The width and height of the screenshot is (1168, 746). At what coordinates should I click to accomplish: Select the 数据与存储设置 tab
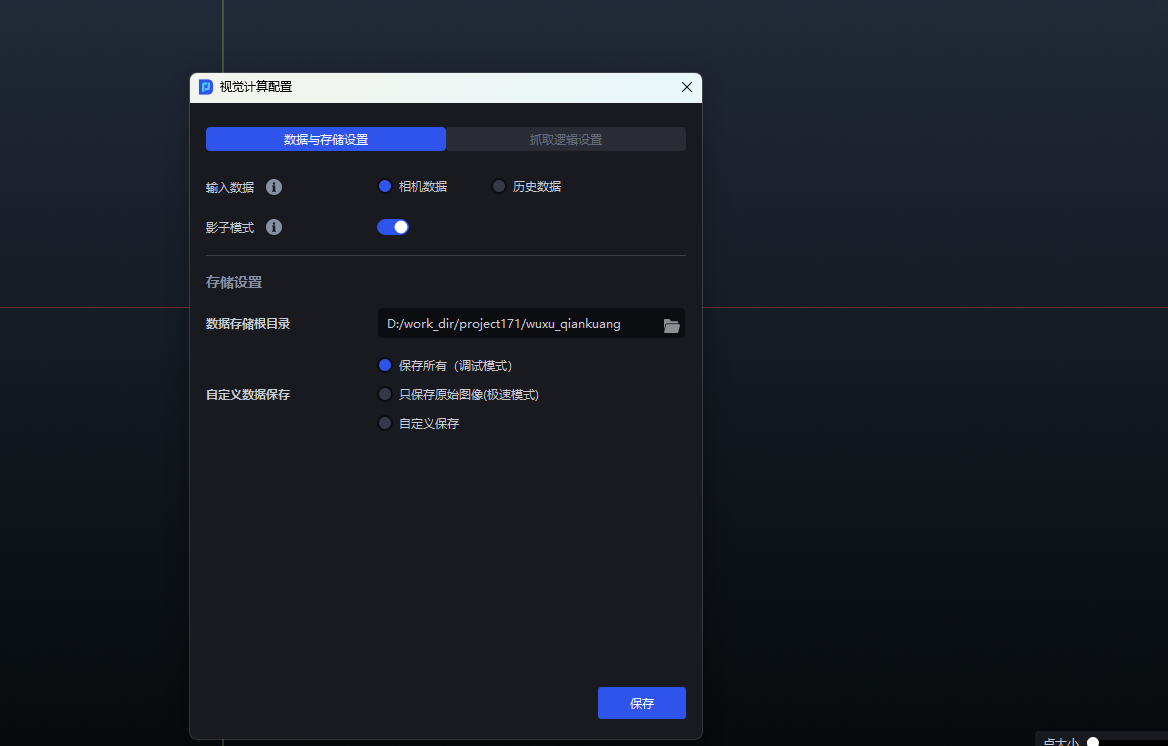(326, 140)
